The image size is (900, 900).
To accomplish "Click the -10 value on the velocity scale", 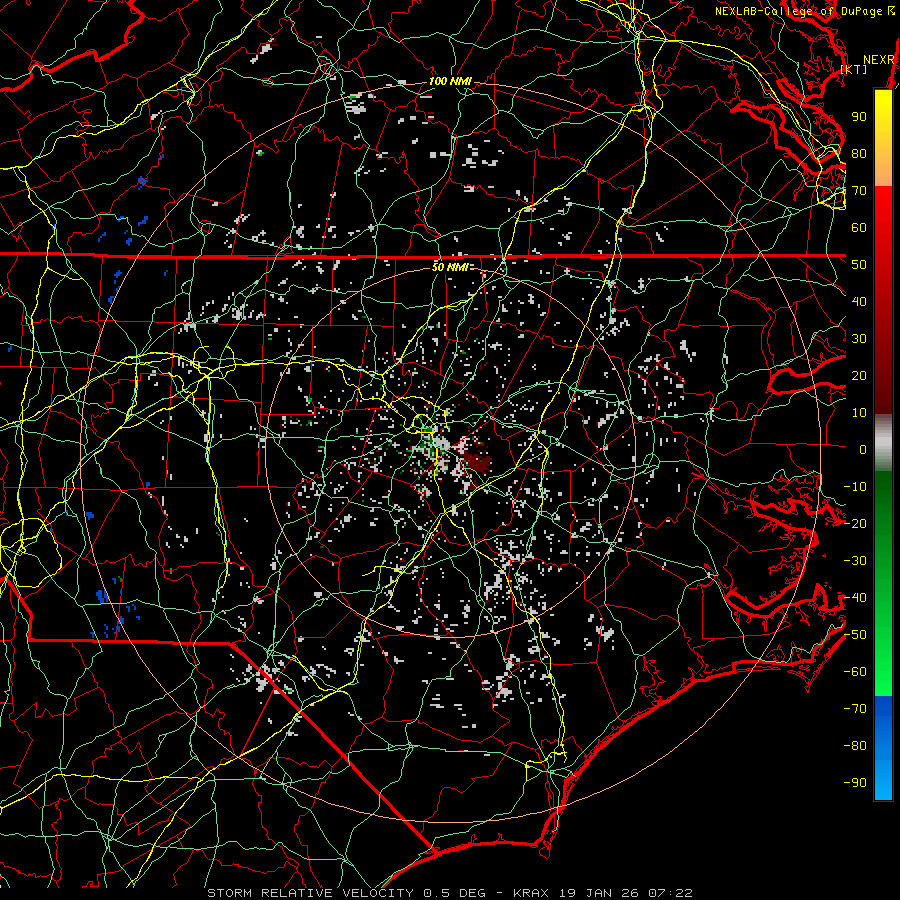I will 855,487.
